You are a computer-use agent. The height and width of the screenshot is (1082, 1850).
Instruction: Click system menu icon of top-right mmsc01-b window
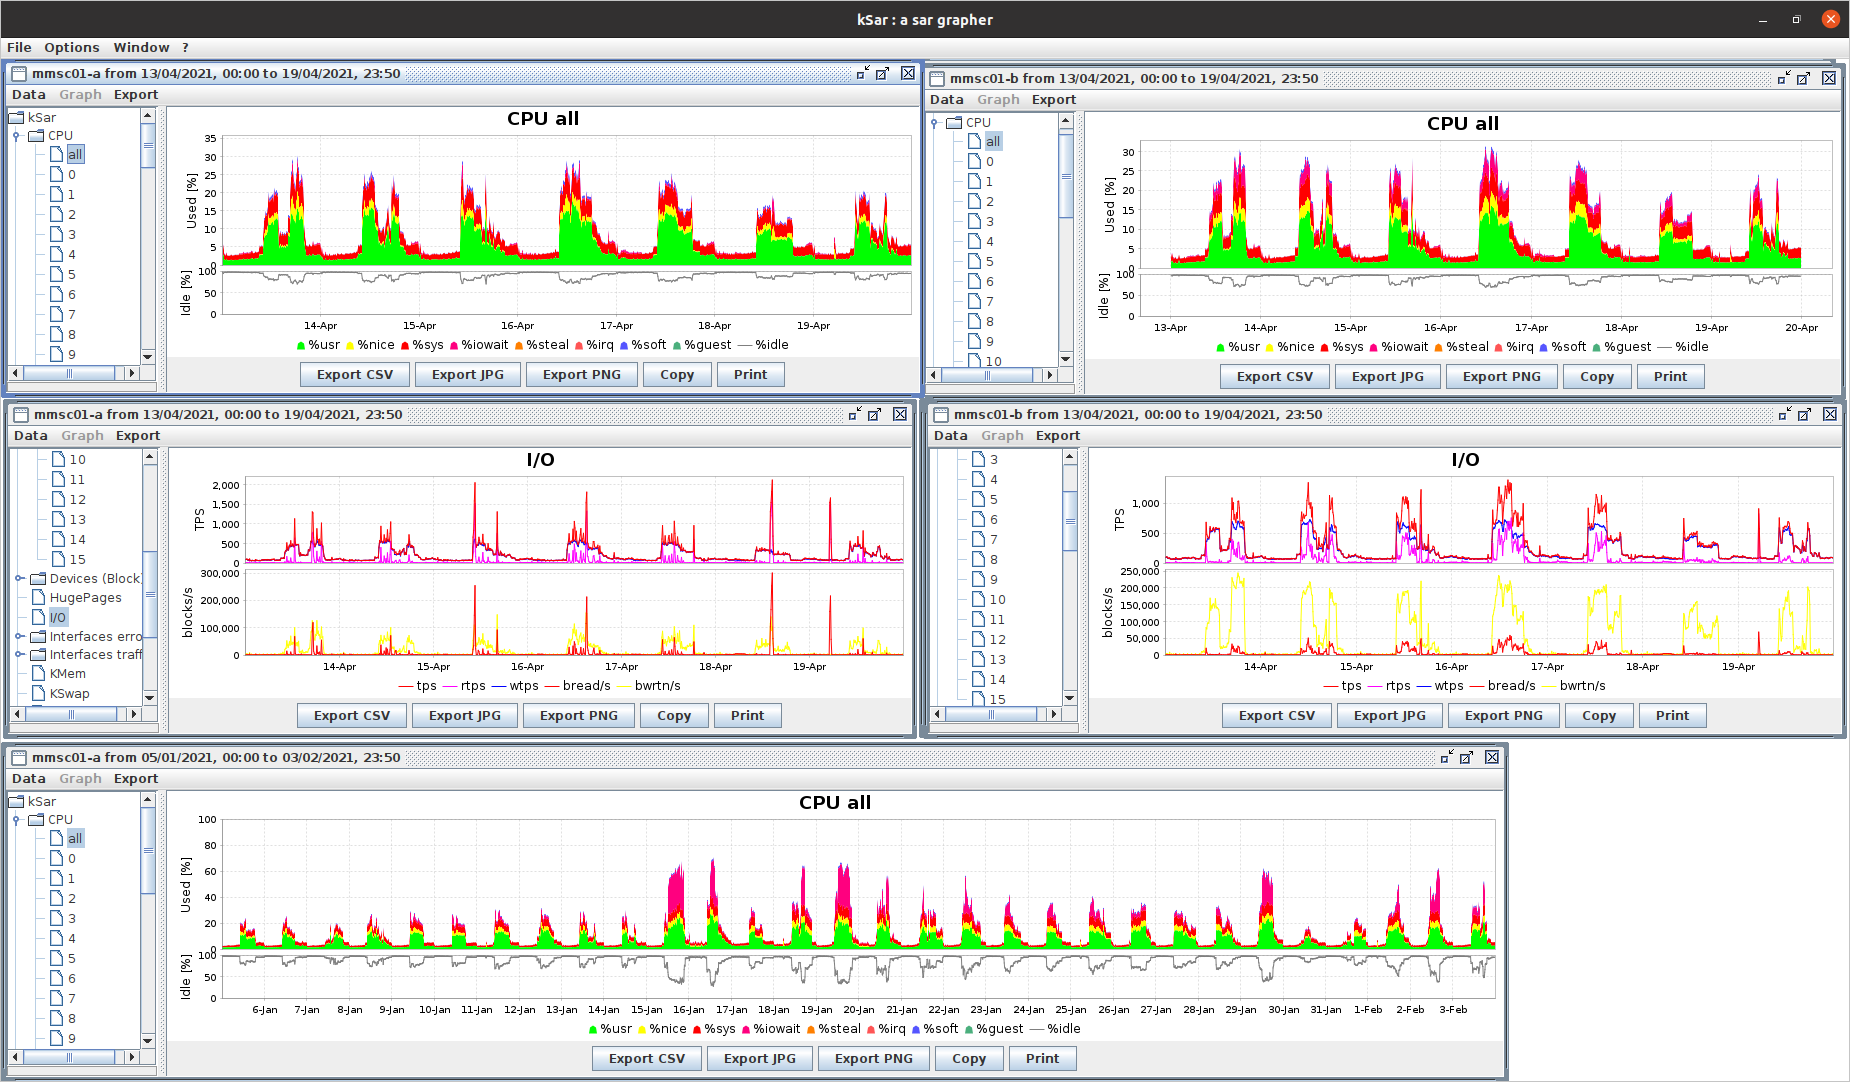937,78
